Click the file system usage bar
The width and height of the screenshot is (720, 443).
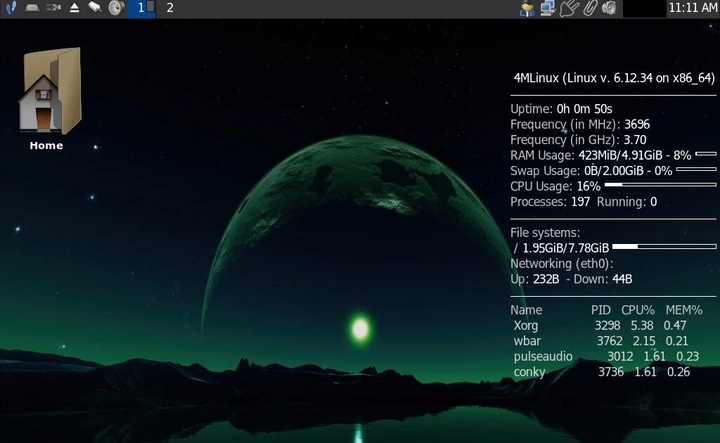click(x=665, y=246)
